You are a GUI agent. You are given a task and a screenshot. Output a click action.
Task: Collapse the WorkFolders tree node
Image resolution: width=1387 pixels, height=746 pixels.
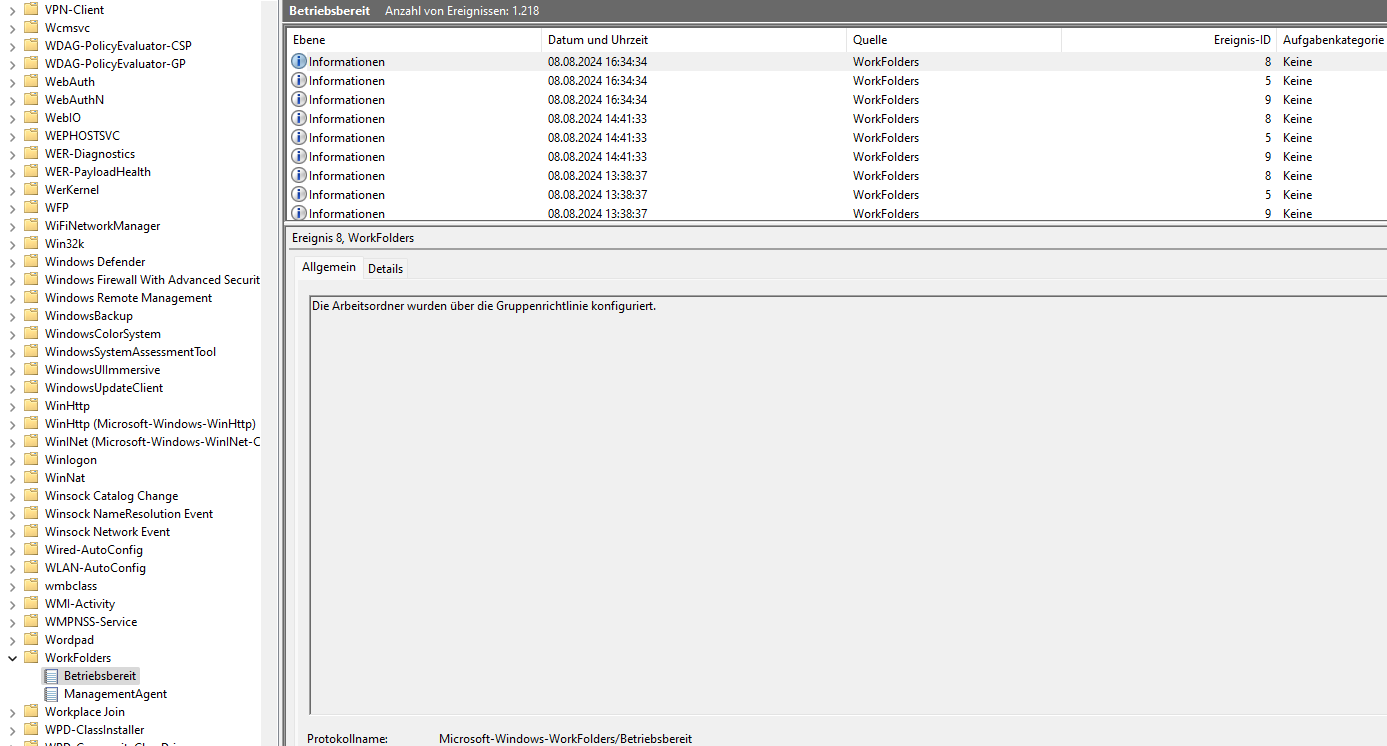click(x=12, y=658)
